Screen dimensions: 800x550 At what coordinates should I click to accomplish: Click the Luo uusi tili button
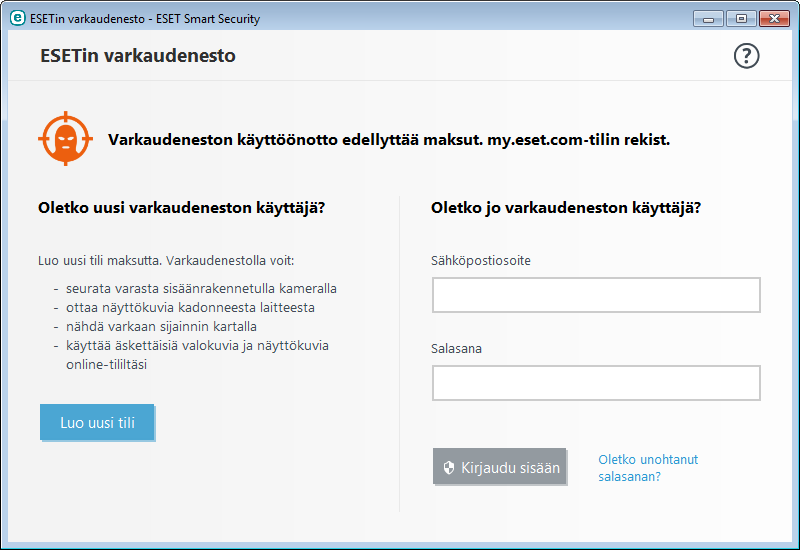coord(97,422)
